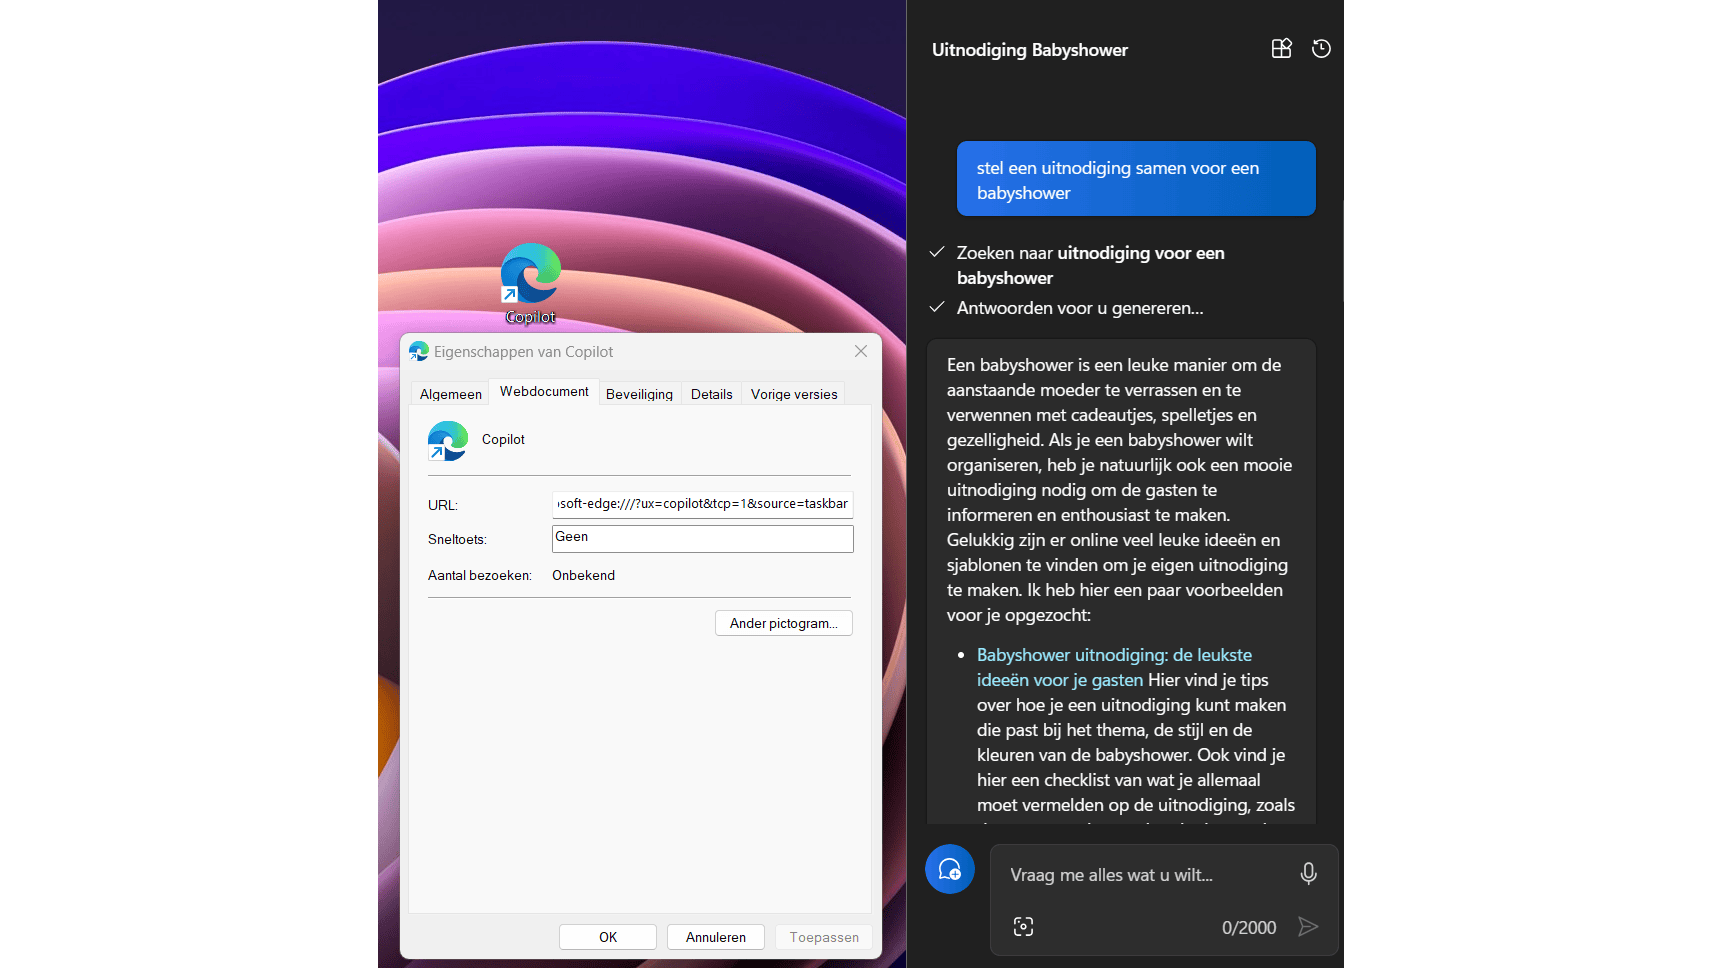Click the 'Zoeken naar uitnodiging voor een babyshower' status line
The width and height of the screenshot is (1721, 968).
tap(1090, 265)
